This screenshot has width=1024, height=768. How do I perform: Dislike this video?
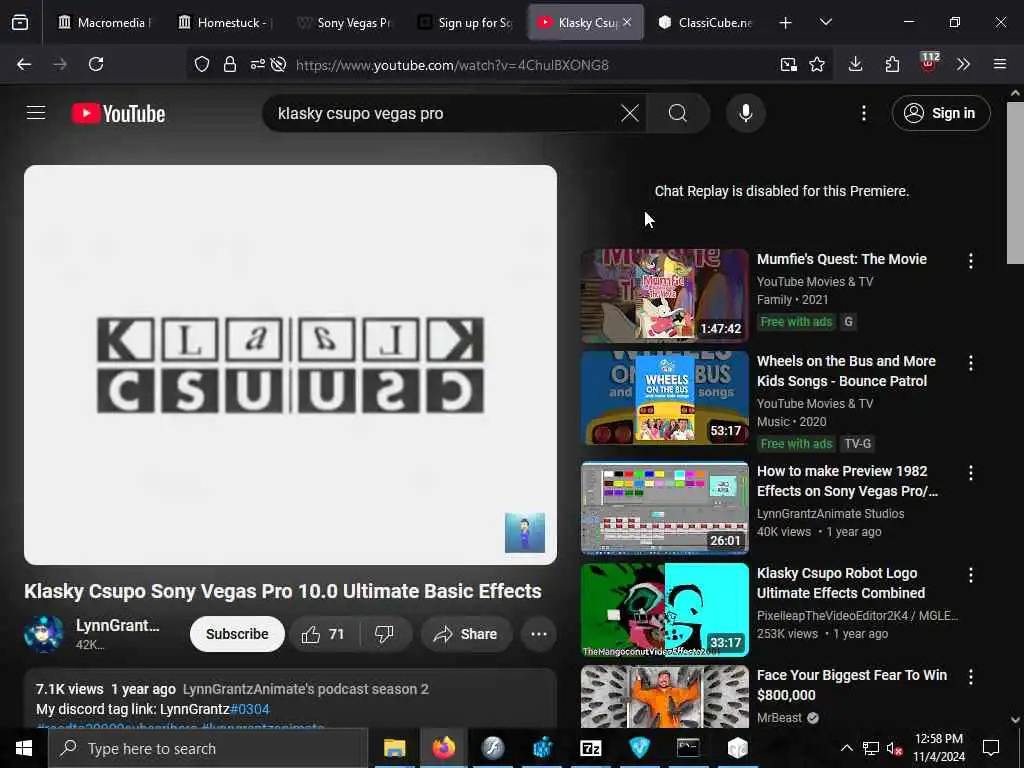385,633
